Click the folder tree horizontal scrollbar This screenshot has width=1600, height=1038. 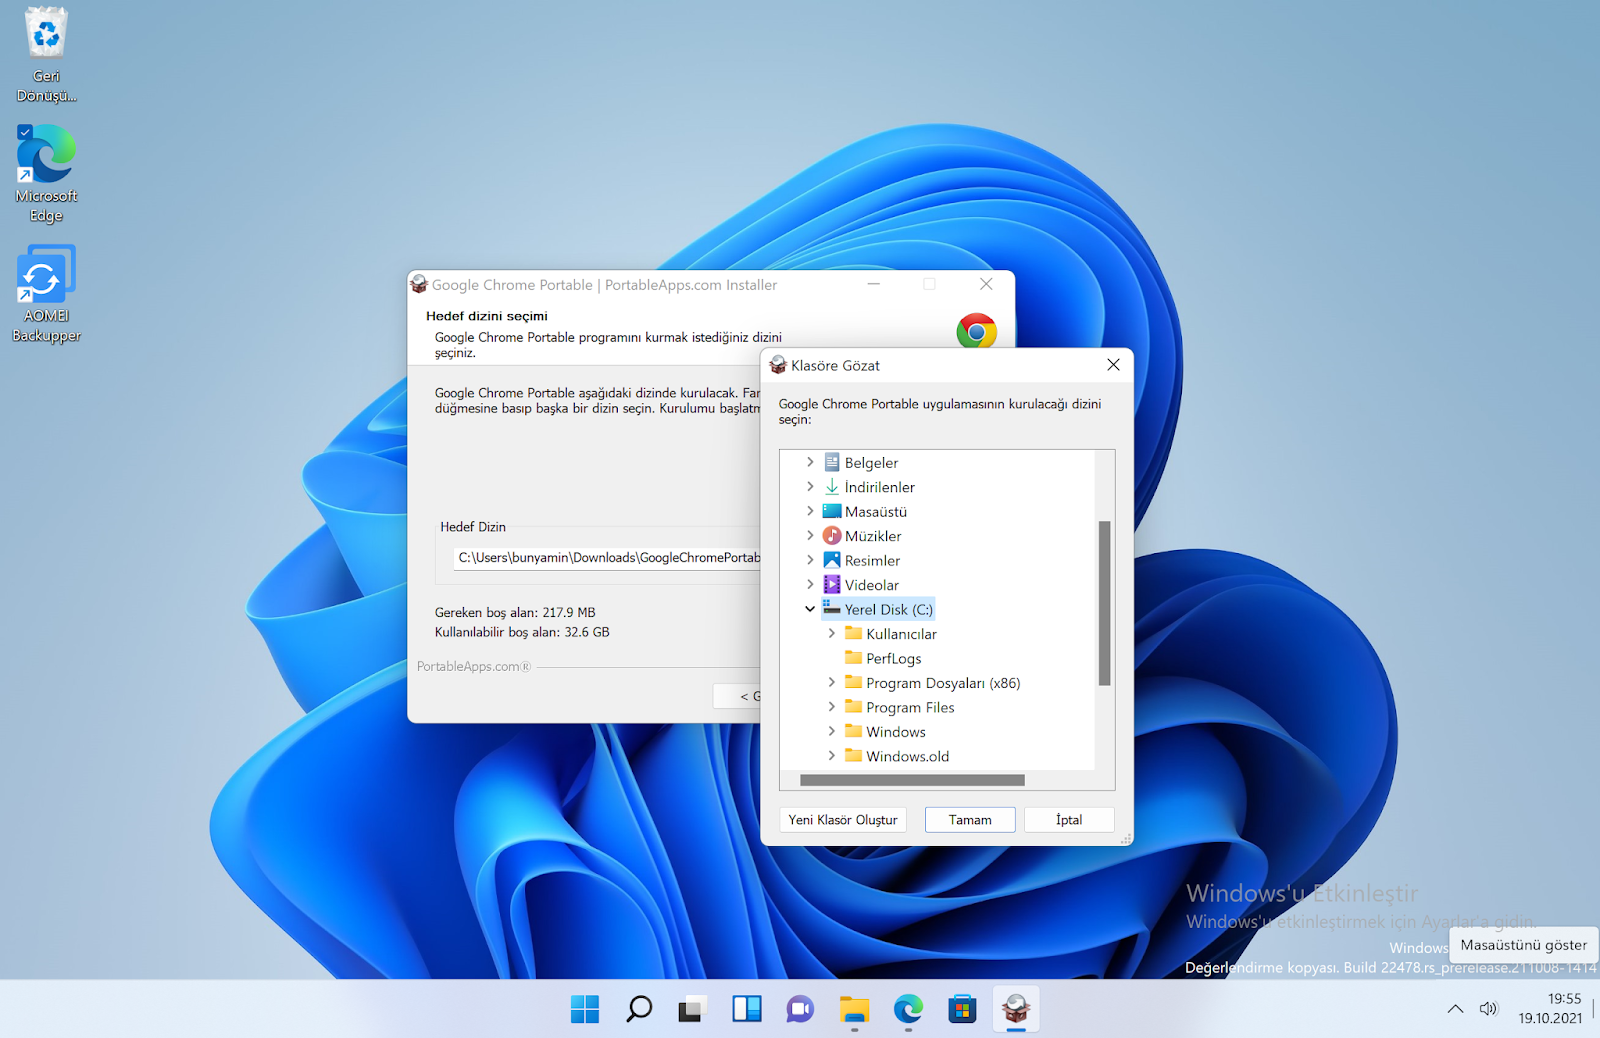(912, 780)
